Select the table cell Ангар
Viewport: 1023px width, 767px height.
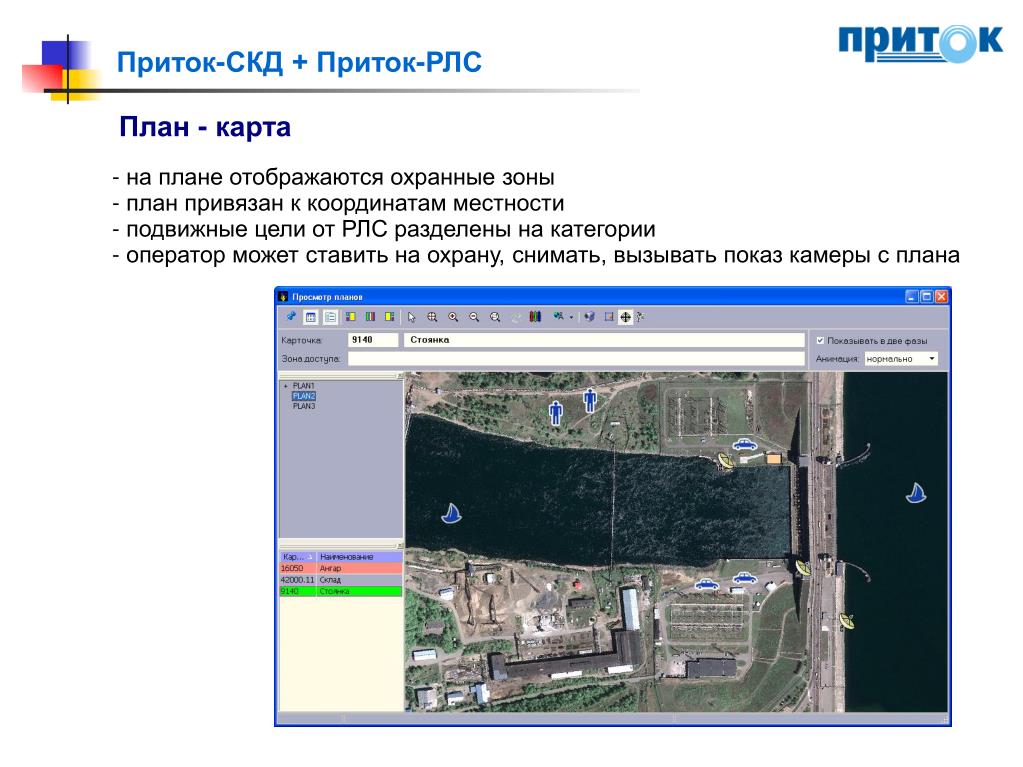pos(359,569)
